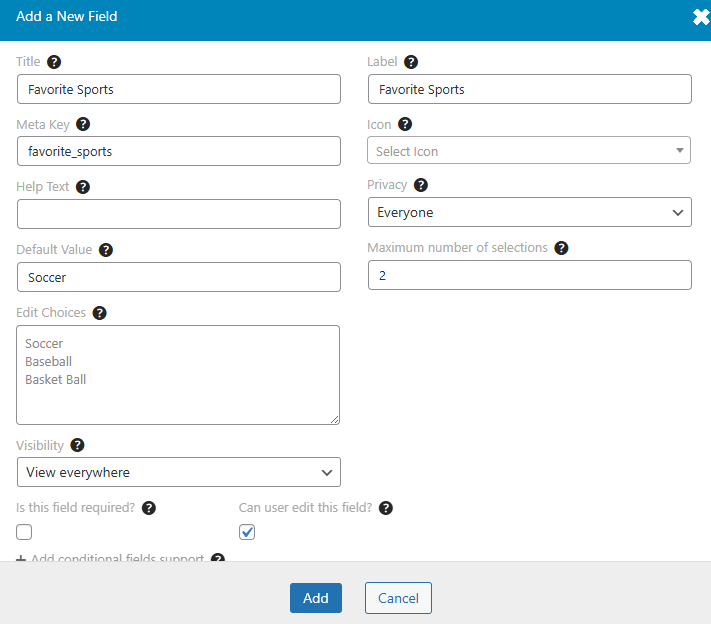
Task: Open help for Edit Choices
Action: click(x=99, y=313)
